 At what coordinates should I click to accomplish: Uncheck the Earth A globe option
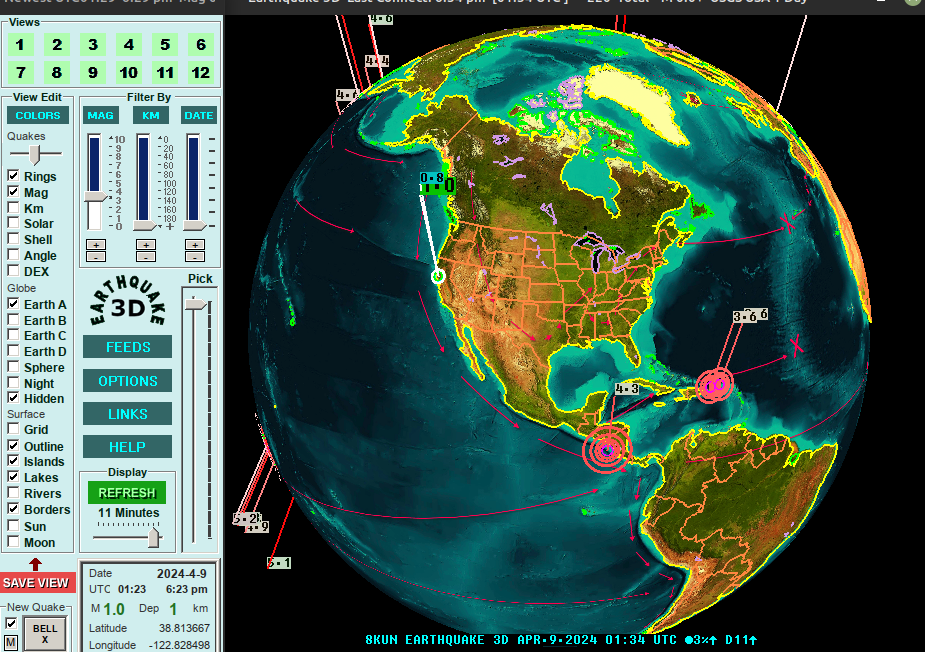[13, 304]
